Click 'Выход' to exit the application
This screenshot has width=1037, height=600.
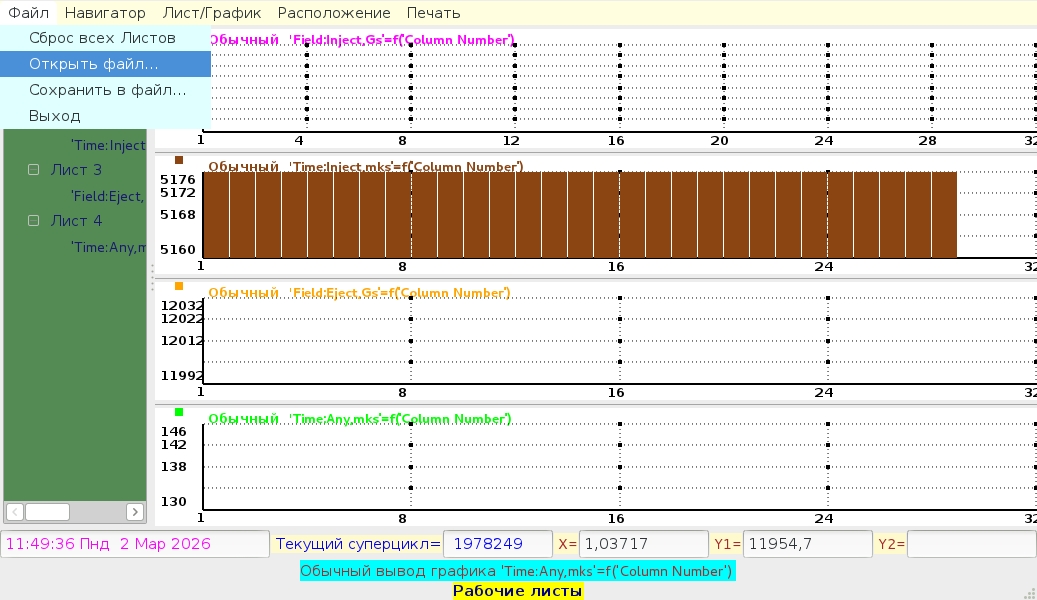[55, 116]
